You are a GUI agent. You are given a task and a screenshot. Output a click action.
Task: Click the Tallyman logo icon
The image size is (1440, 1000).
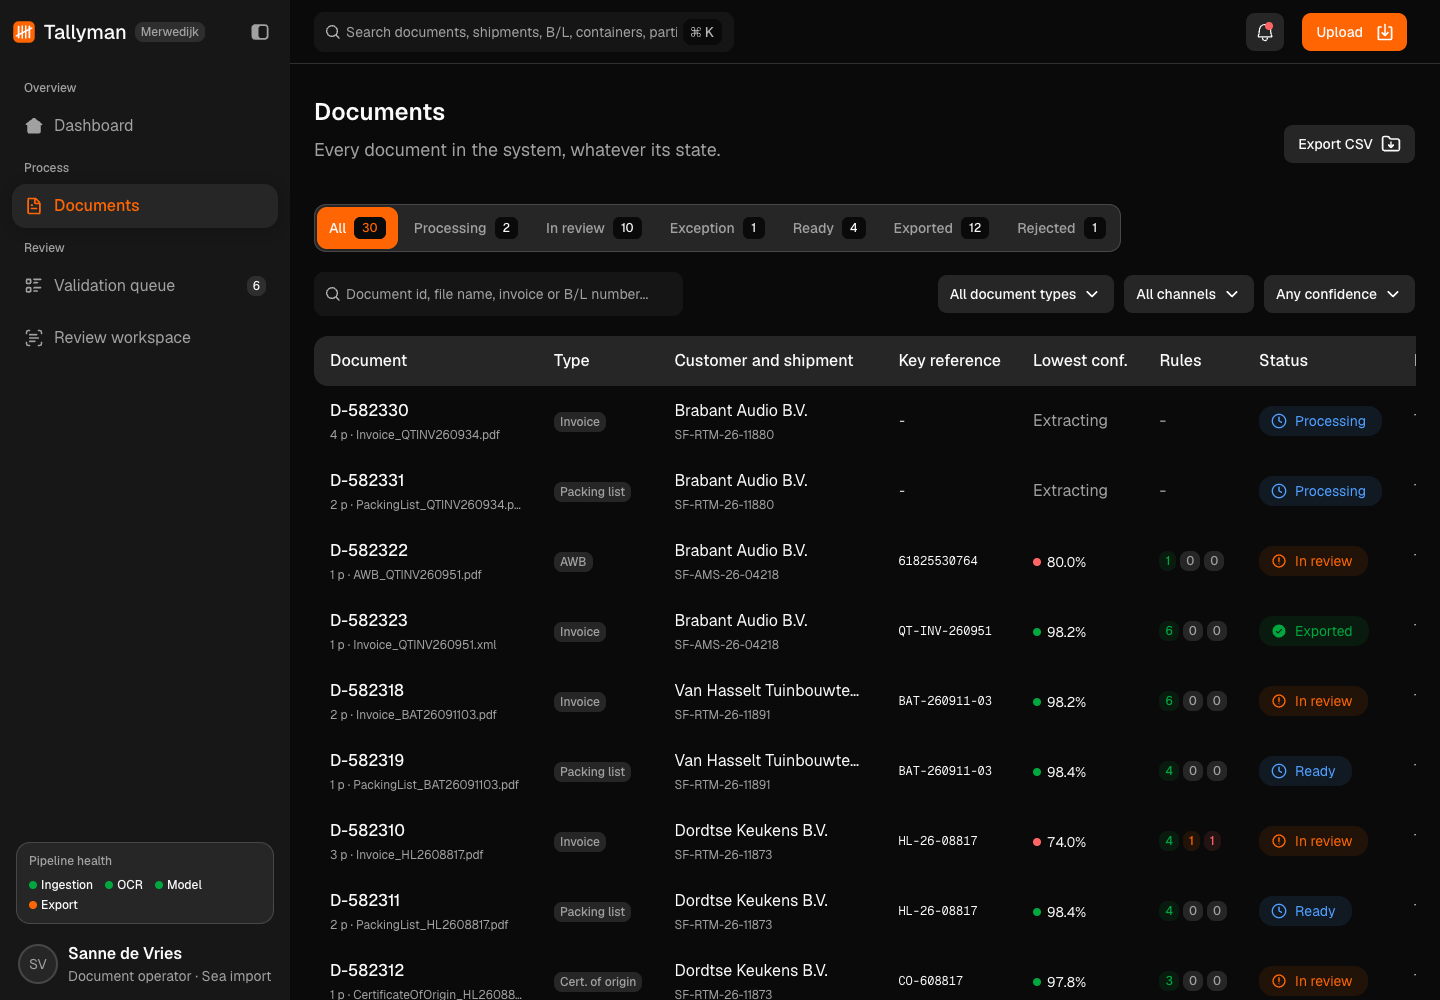[x=24, y=32]
